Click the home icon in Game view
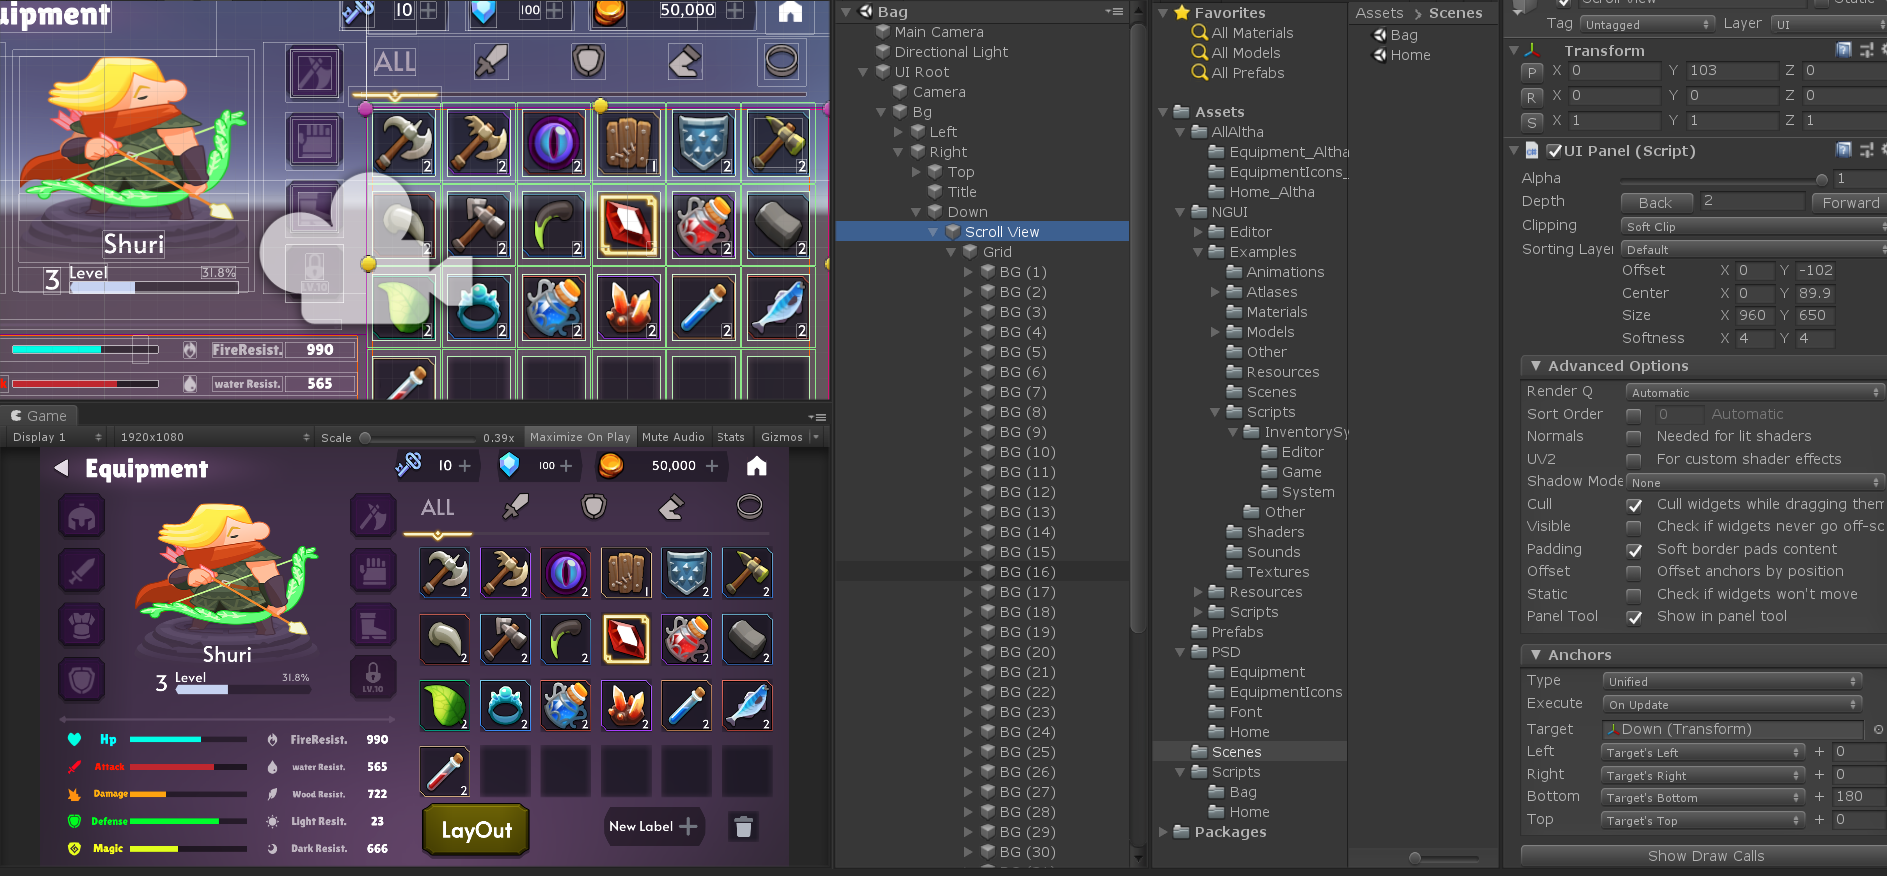The image size is (1887, 876). [757, 466]
